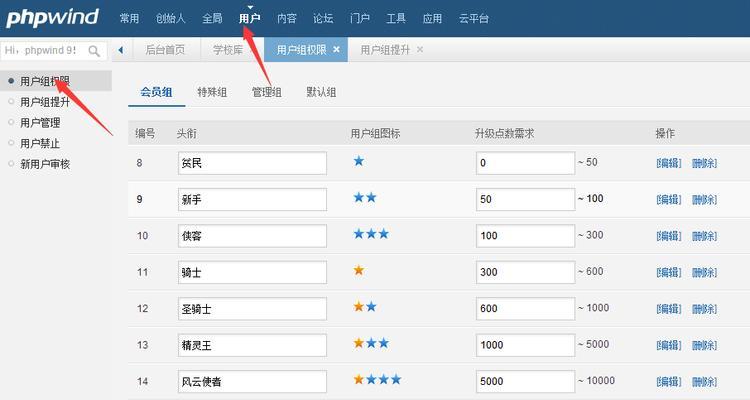The height and width of the screenshot is (400, 750).
Task: Click title field containing 圣骑士
Action: click(x=253, y=309)
